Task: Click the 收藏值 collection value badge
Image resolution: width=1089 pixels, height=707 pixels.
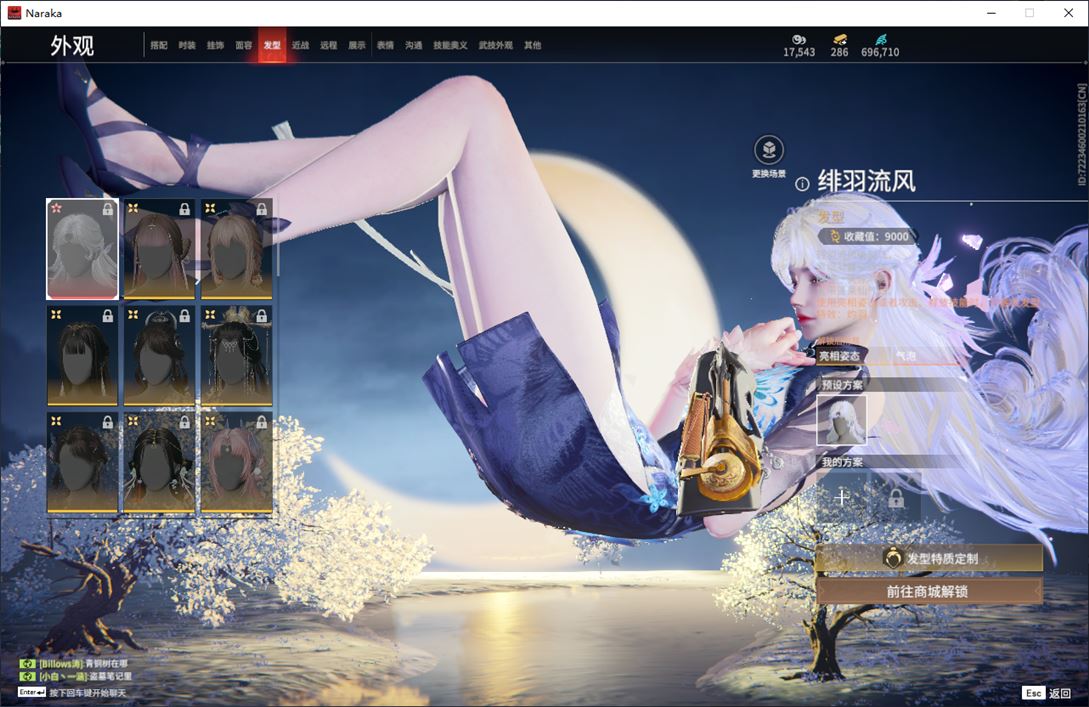Action: point(867,236)
